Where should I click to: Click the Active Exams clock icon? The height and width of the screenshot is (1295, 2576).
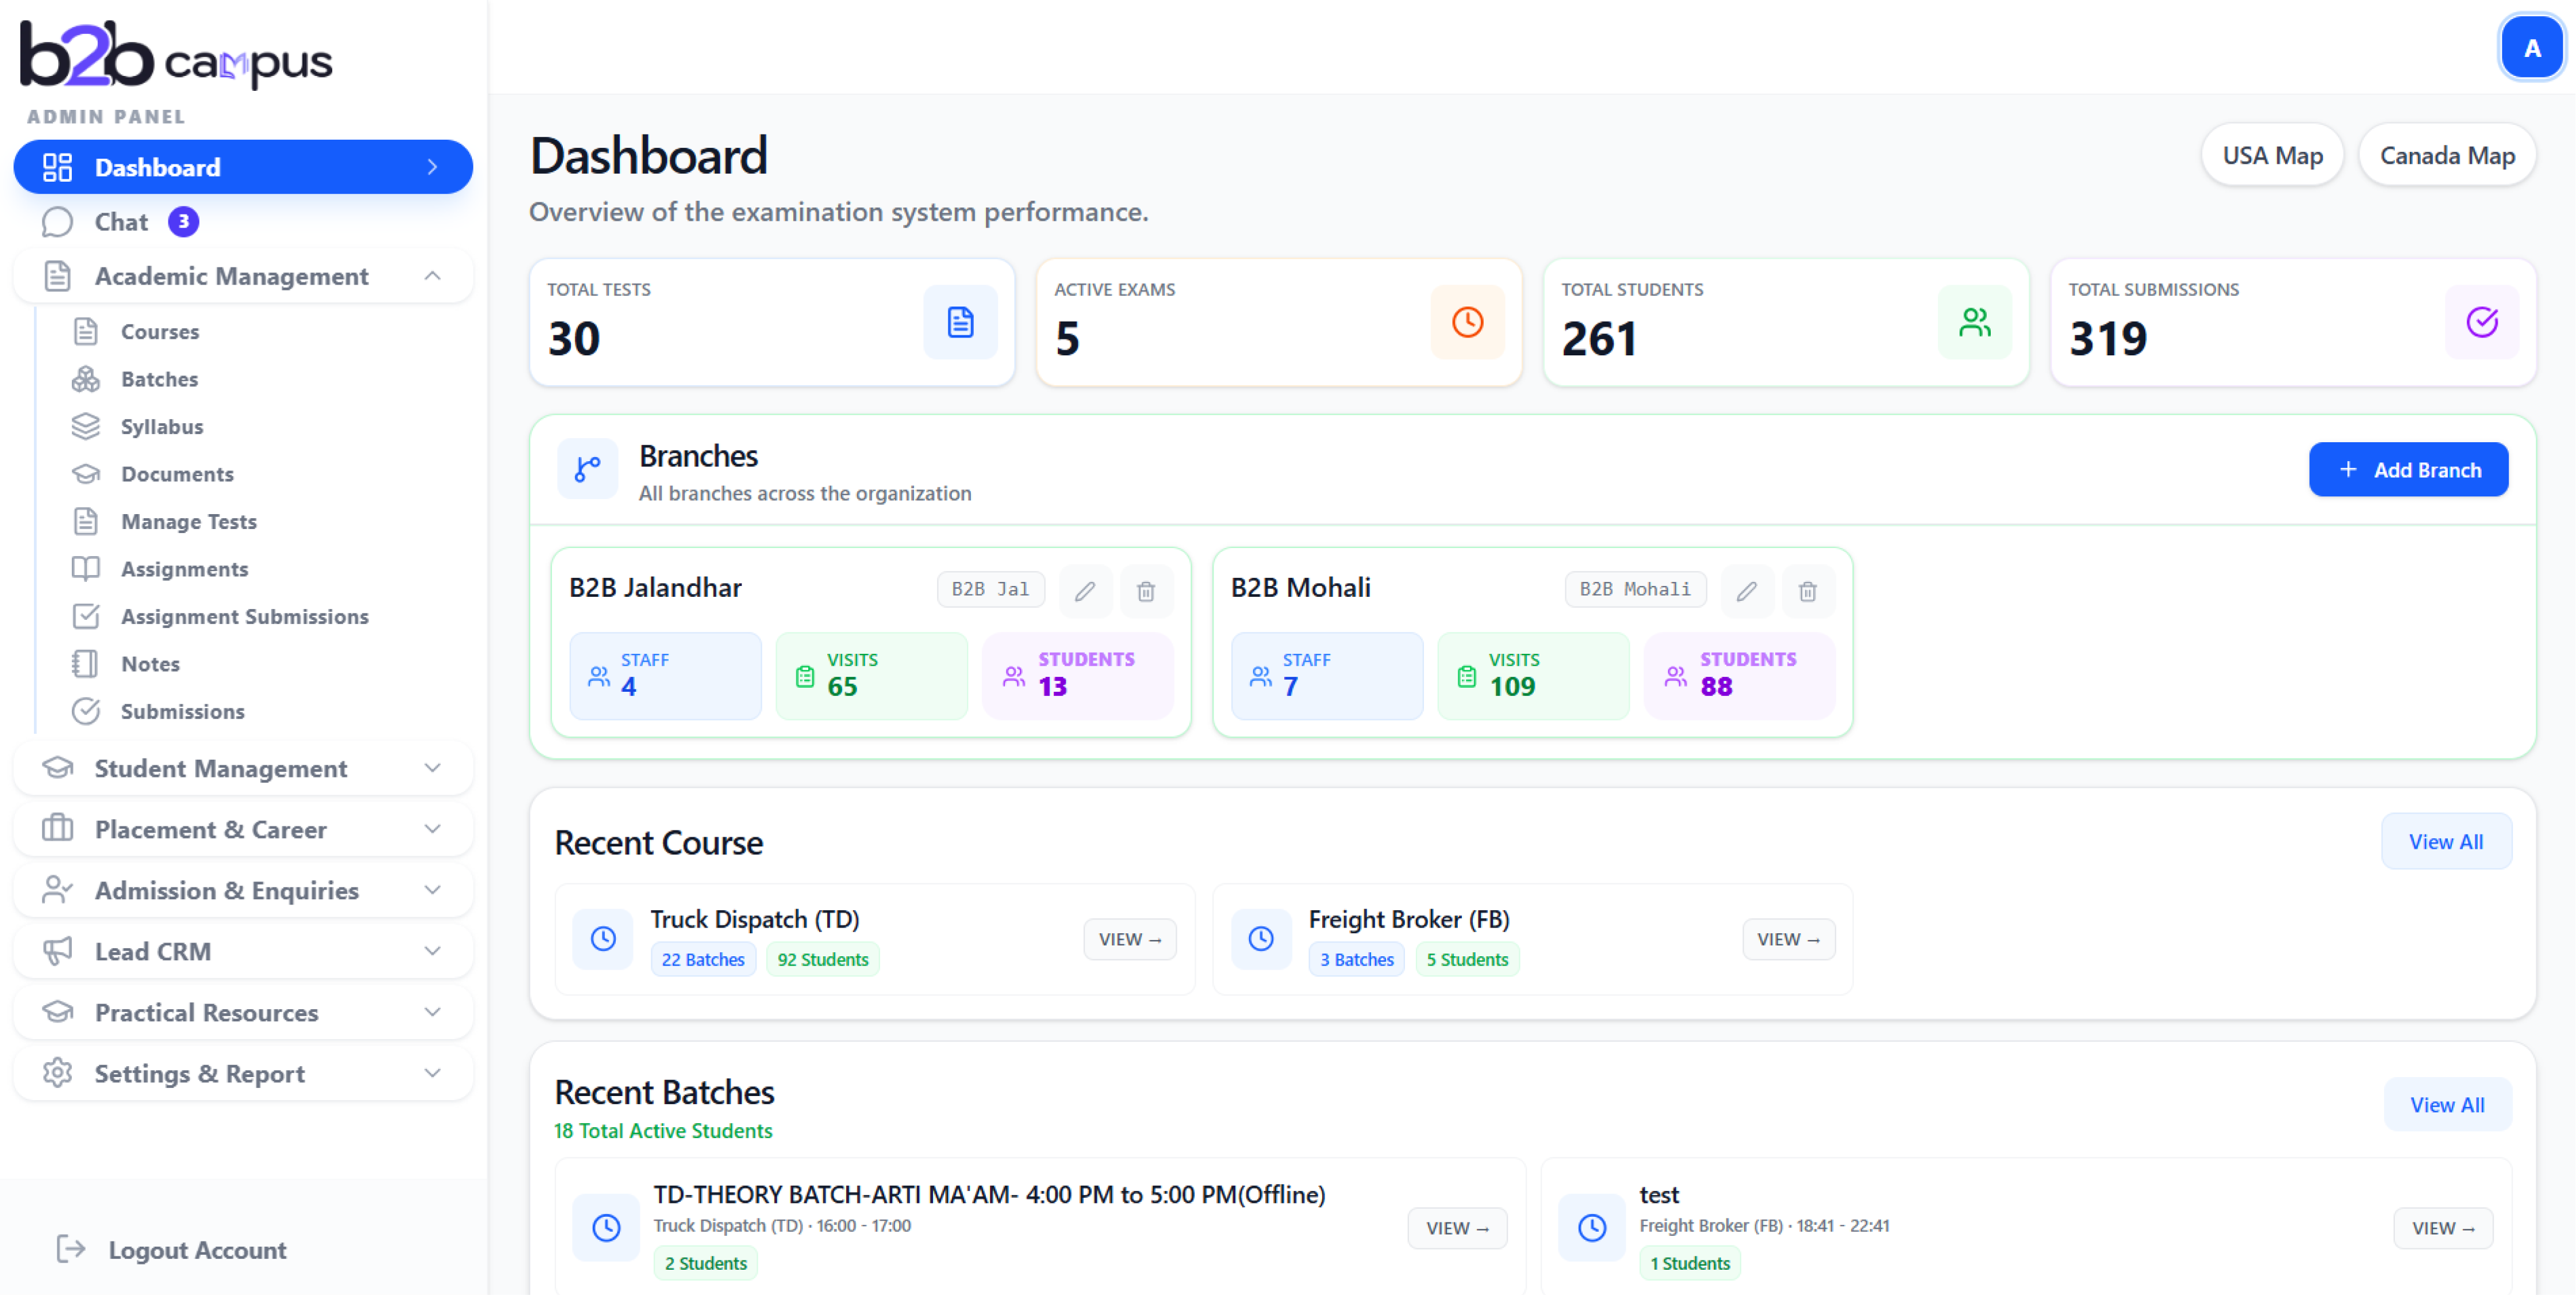(x=1467, y=322)
